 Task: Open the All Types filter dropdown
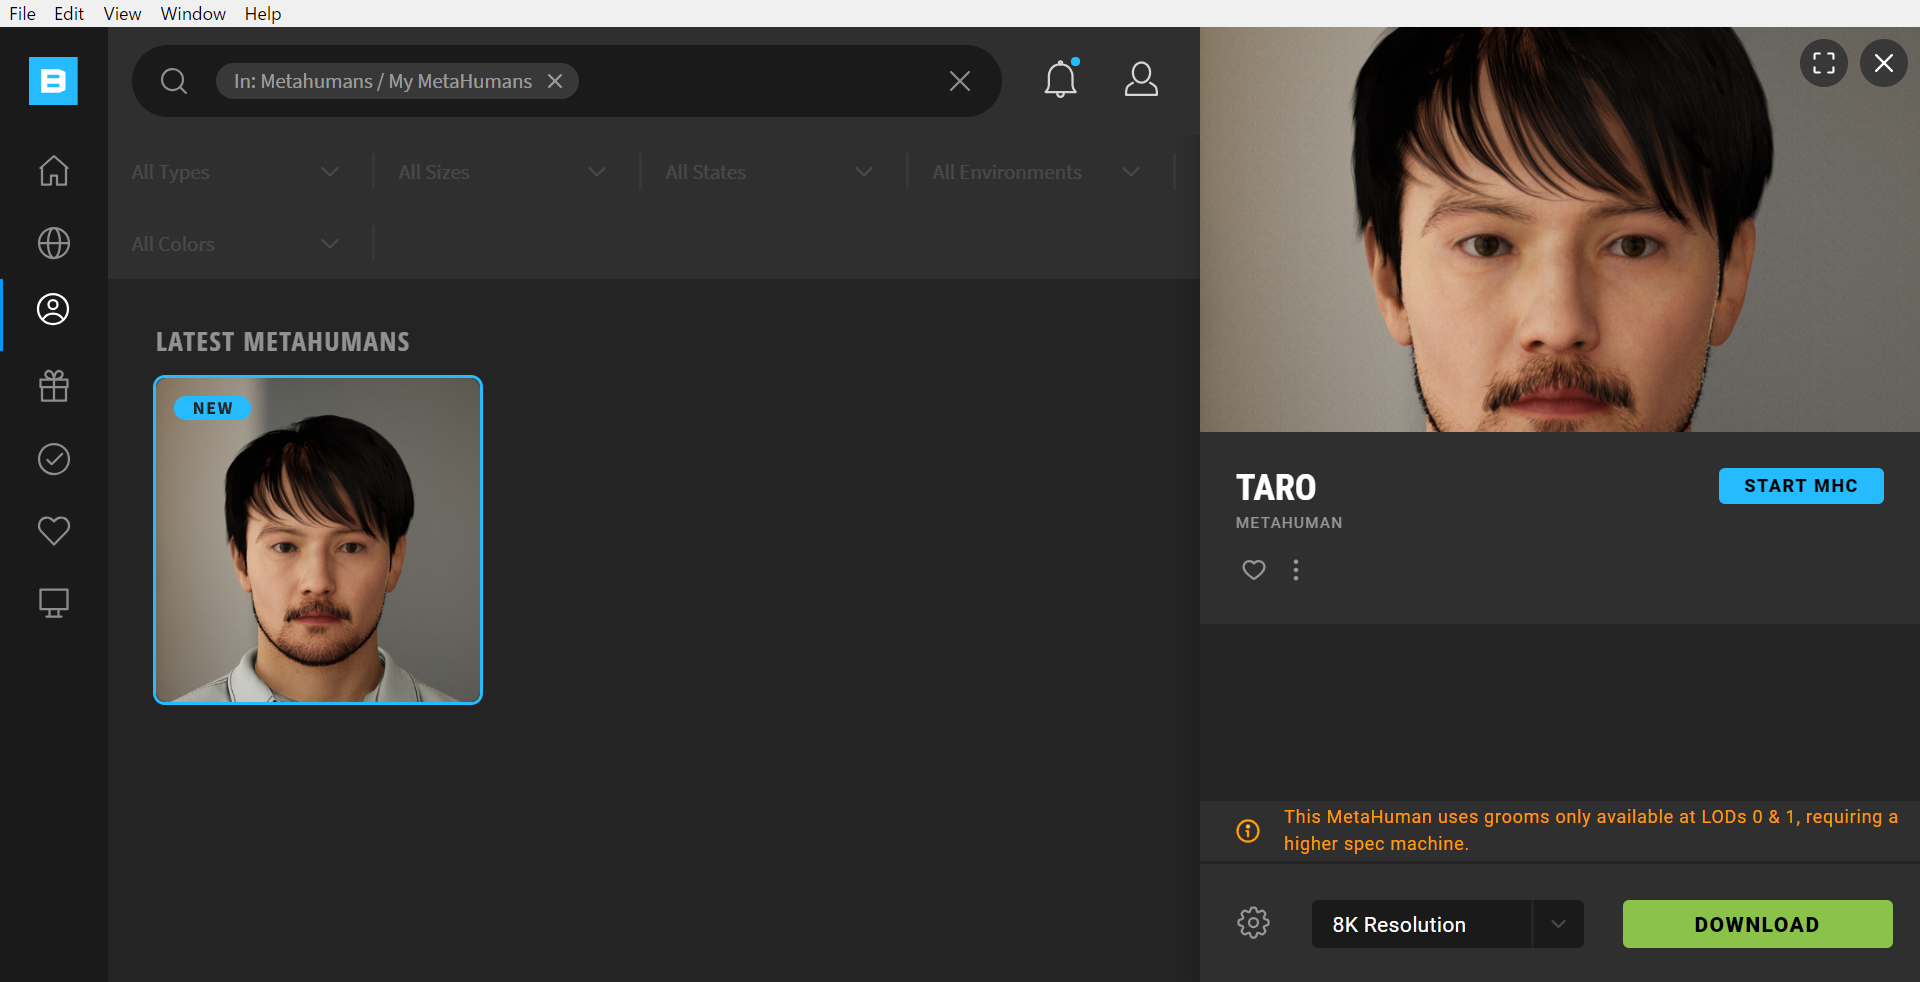click(x=236, y=172)
